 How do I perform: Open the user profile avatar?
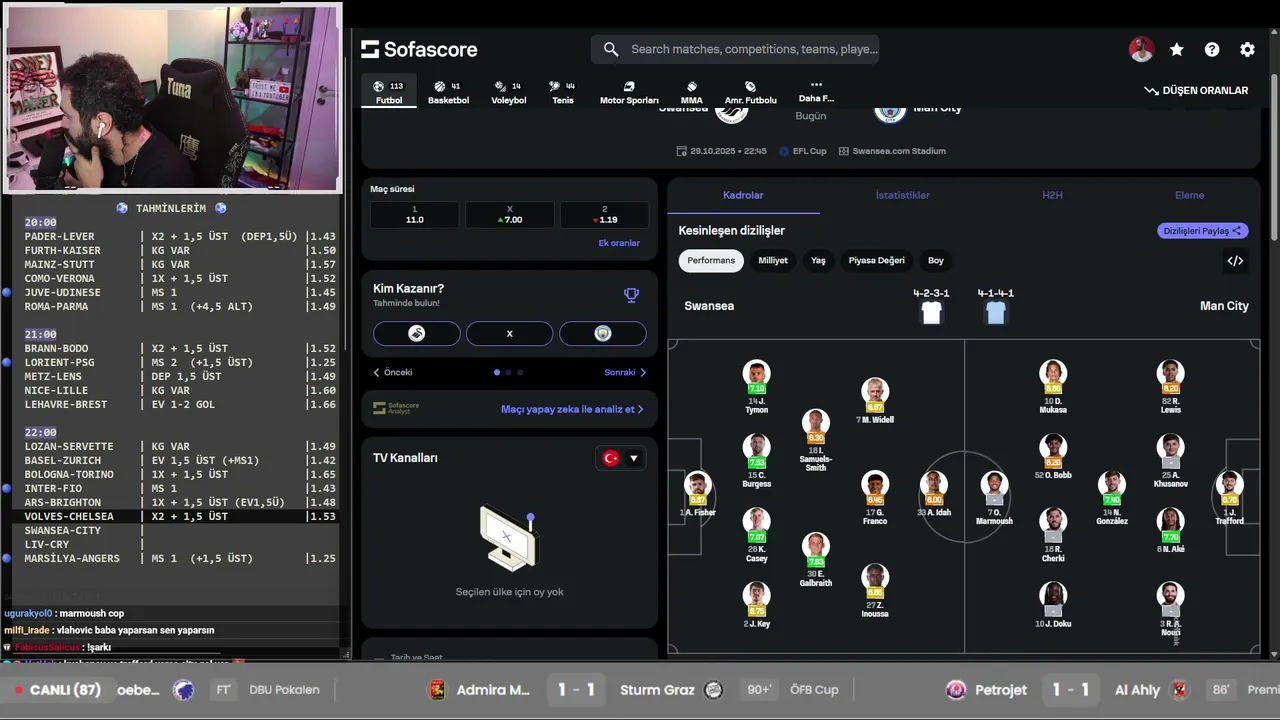point(1141,49)
